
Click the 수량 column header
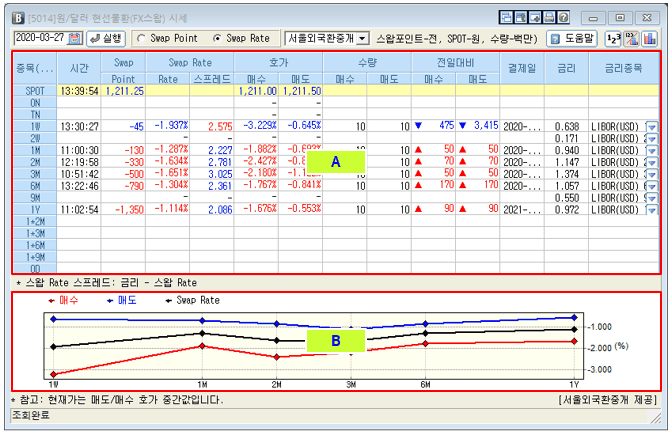pos(367,63)
